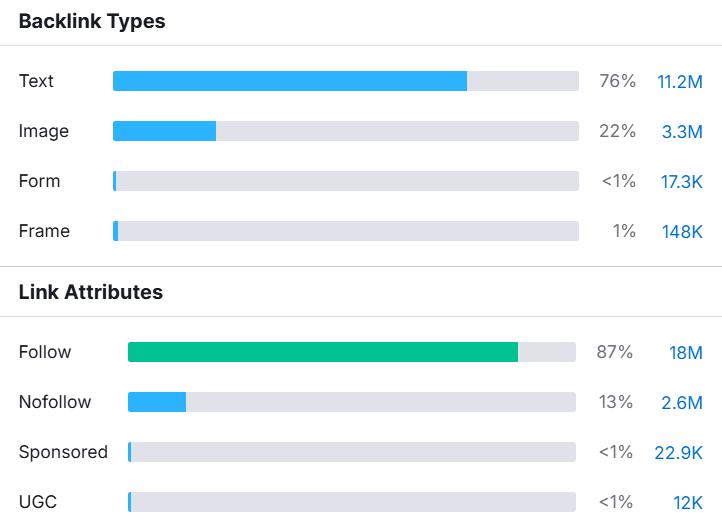Click the 3.3M Image backlinks count
This screenshot has width=722, height=532.
[x=681, y=131]
